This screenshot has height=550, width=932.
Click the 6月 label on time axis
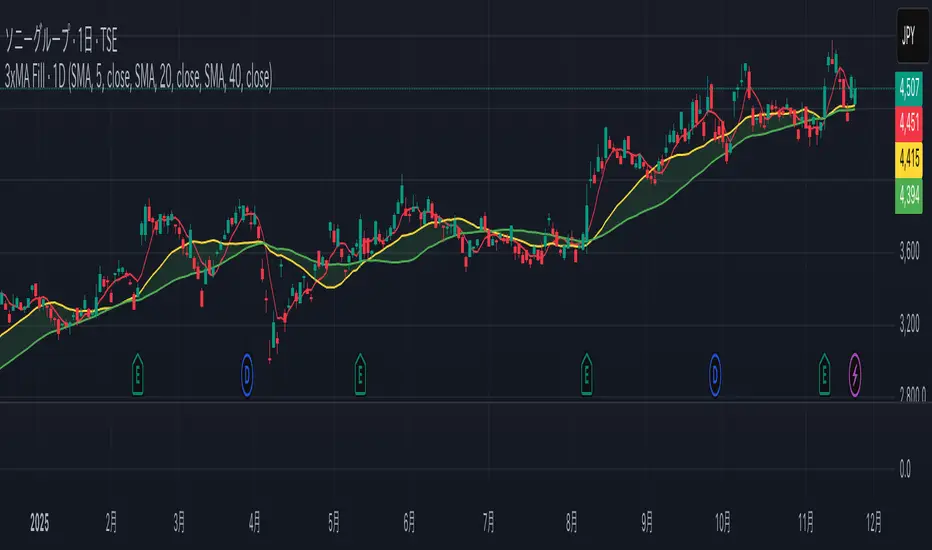pyautogui.click(x=409, y=523)
